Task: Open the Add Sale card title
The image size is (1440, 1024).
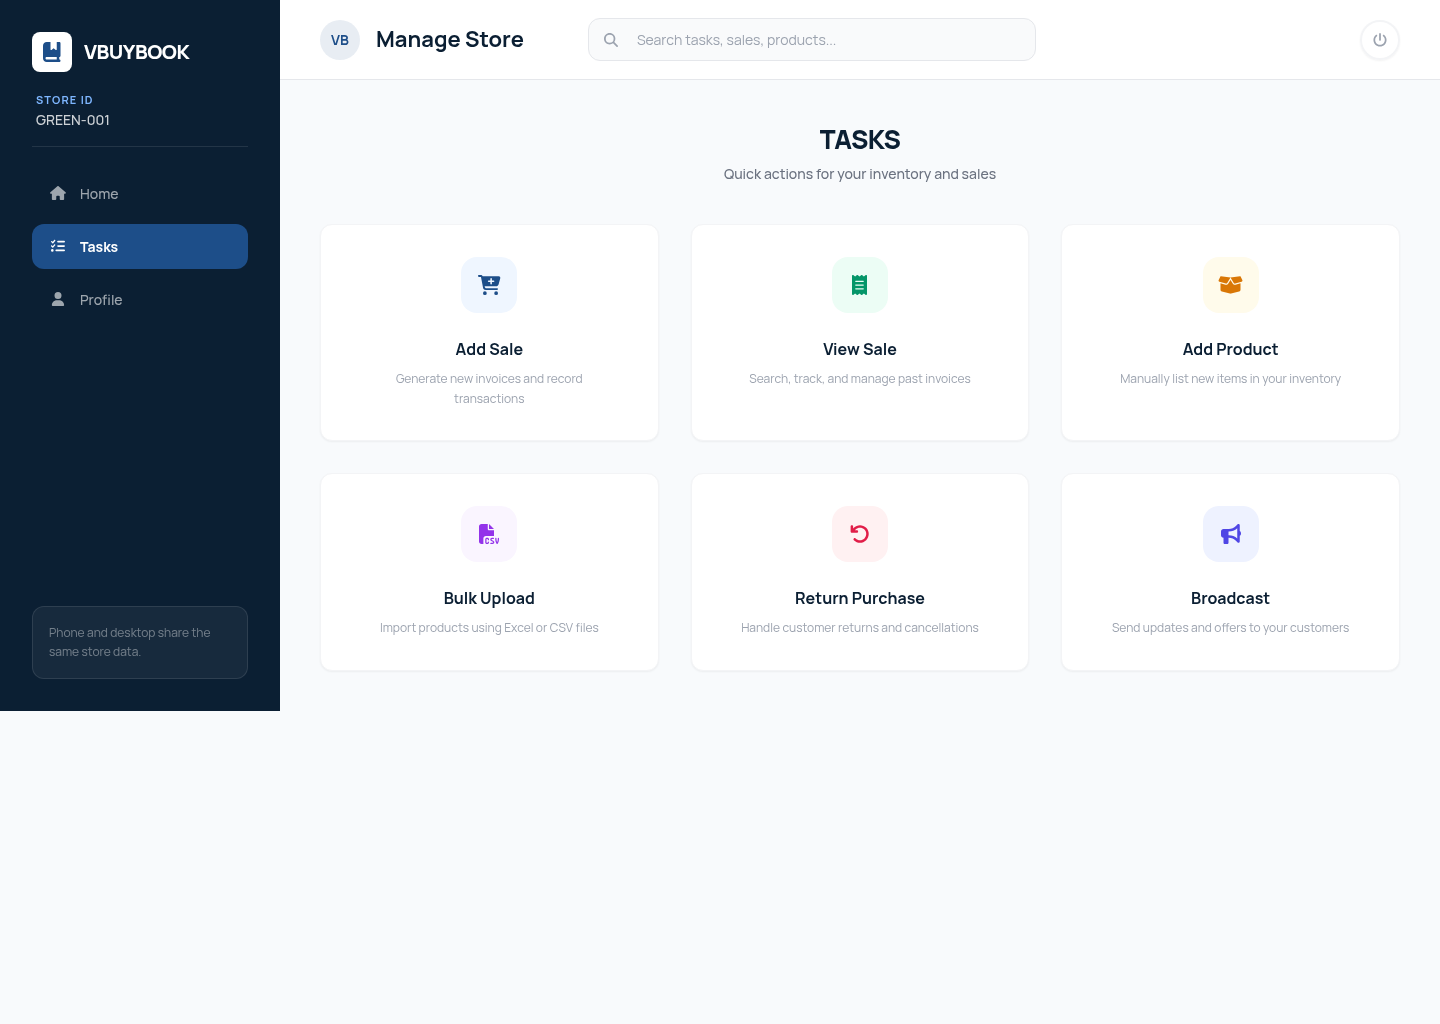Action: 489,349
